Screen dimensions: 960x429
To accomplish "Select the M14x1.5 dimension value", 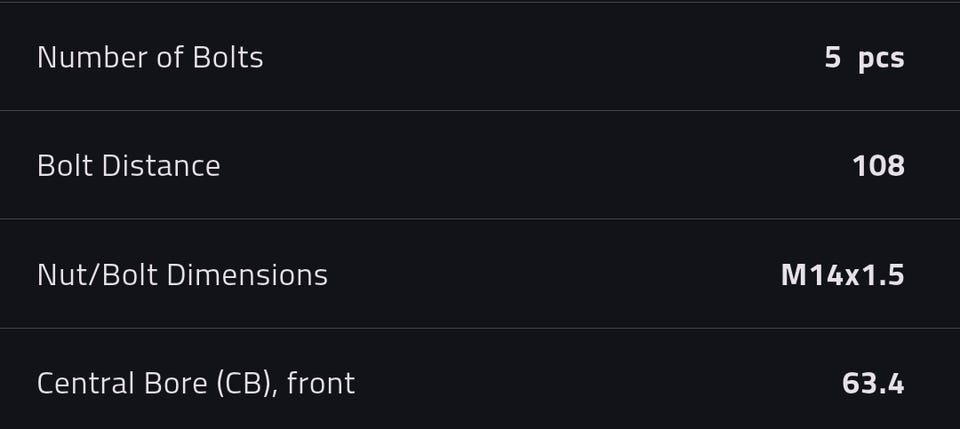I will [842, 274].
